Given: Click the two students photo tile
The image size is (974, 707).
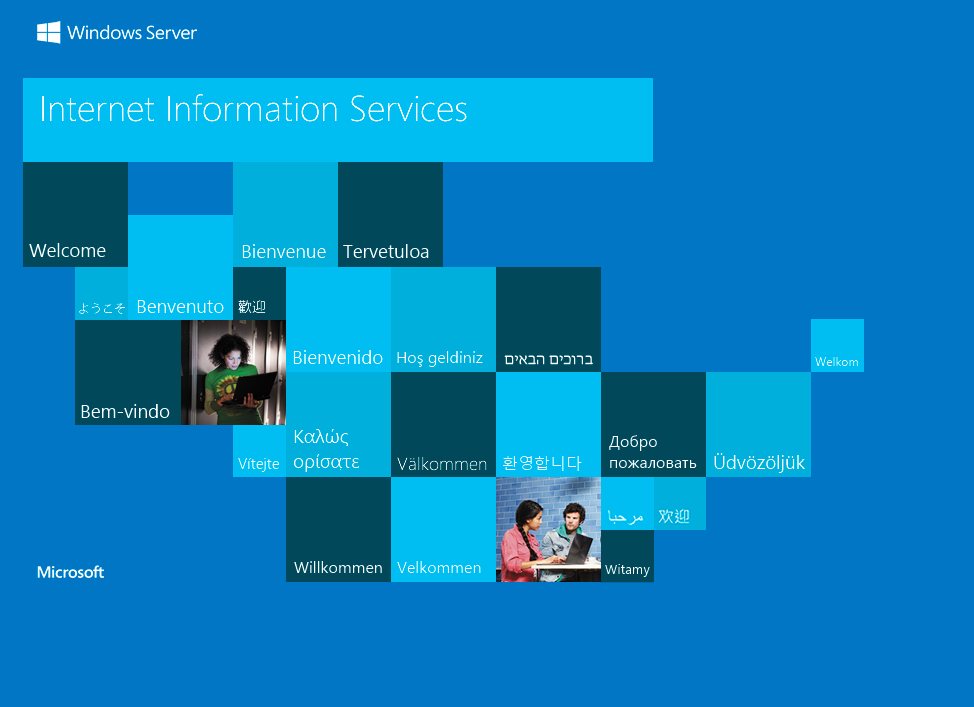Looking at the screenshot, I should point(548,529).
